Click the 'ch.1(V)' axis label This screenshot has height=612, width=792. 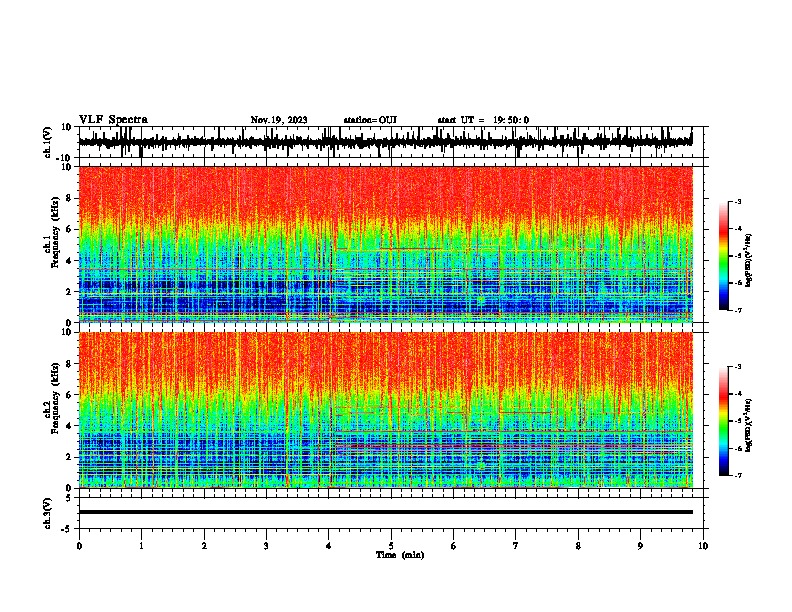48,142
